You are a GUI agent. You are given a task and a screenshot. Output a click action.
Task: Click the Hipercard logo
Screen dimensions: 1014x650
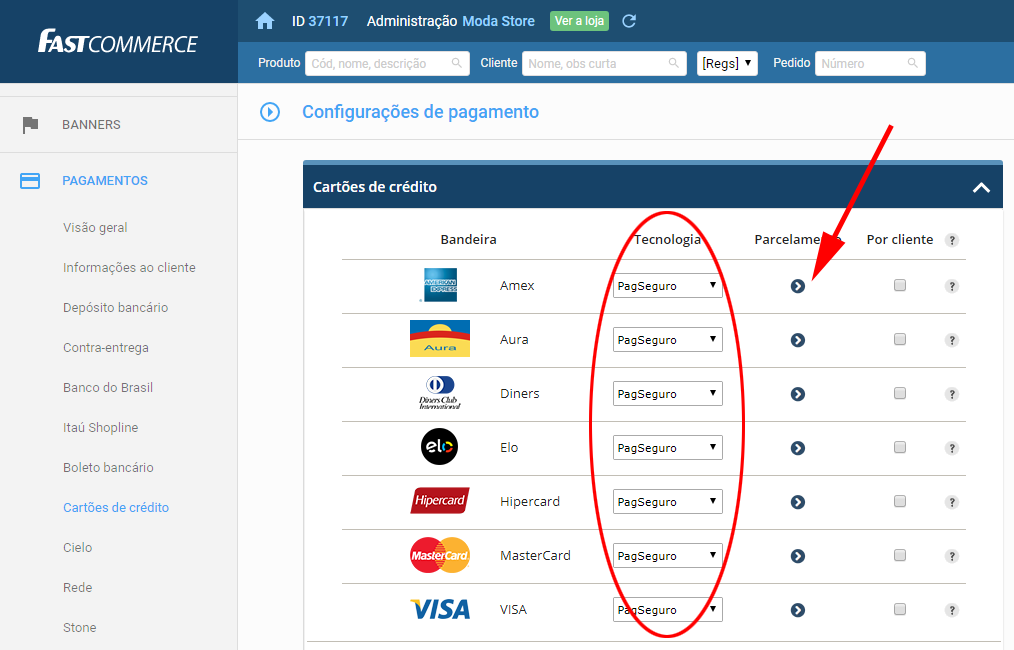[x=440, y=501]
